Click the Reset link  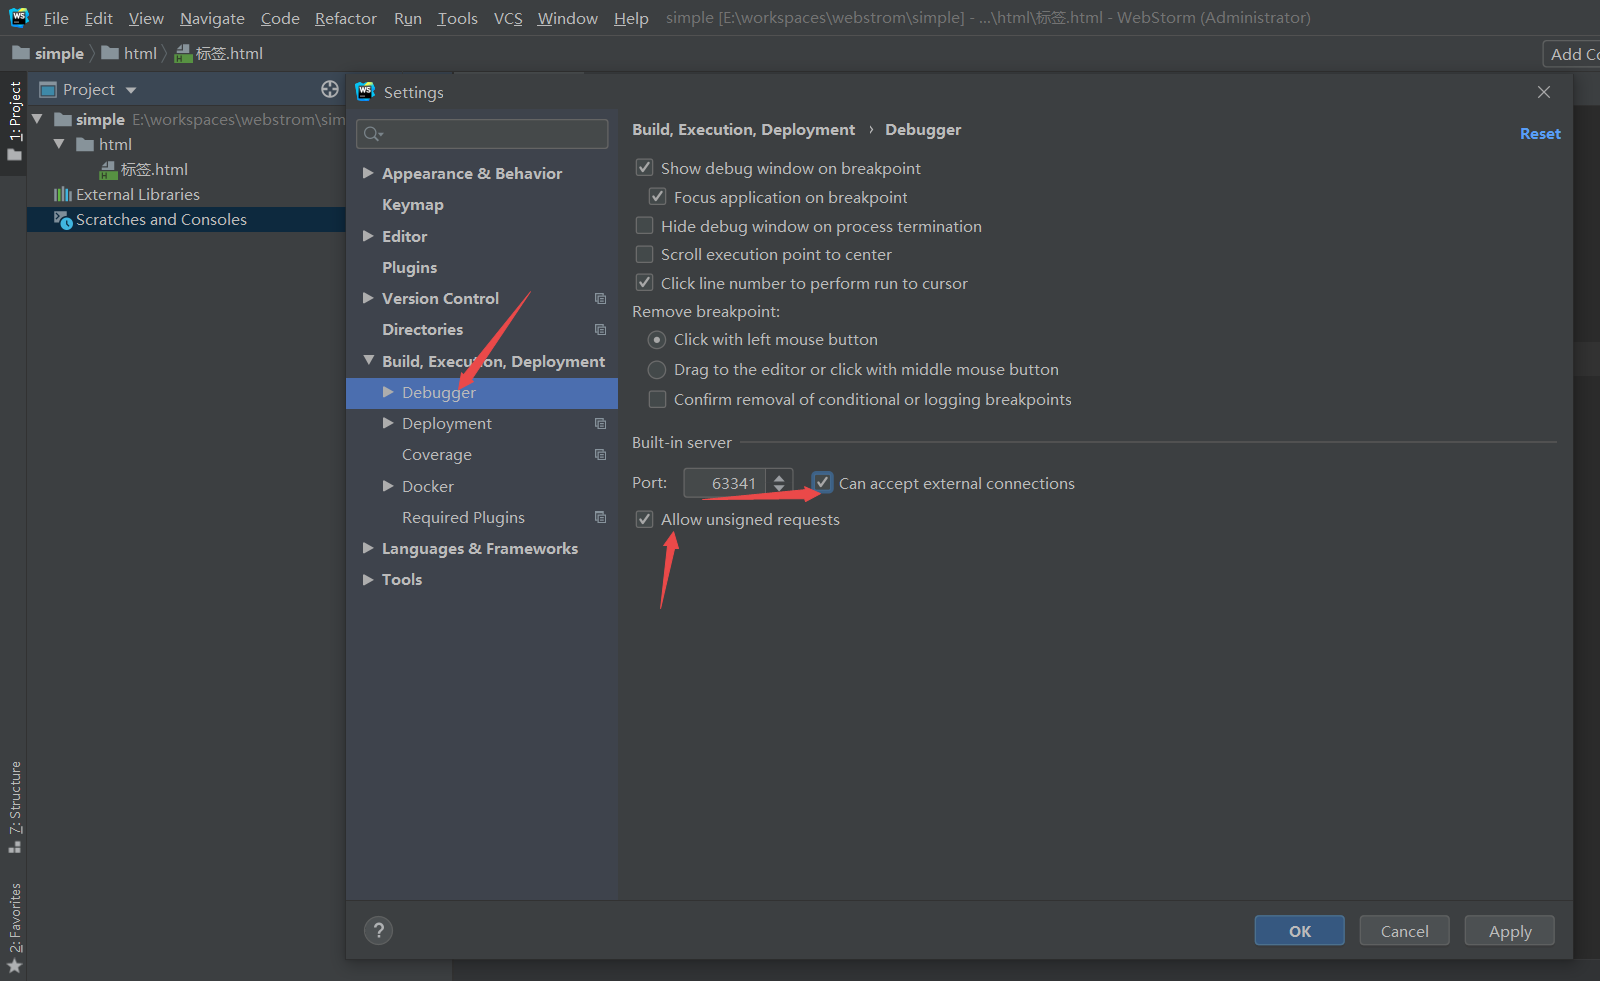1539,132
